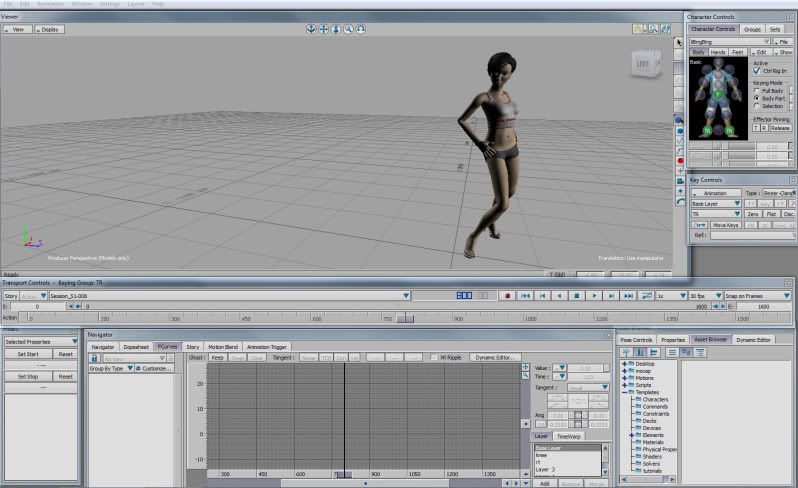This screenshot has width=798, height=488.
Task: Jump to the timeline start with go-to-beginning button
Action: [x=525, y=296]
